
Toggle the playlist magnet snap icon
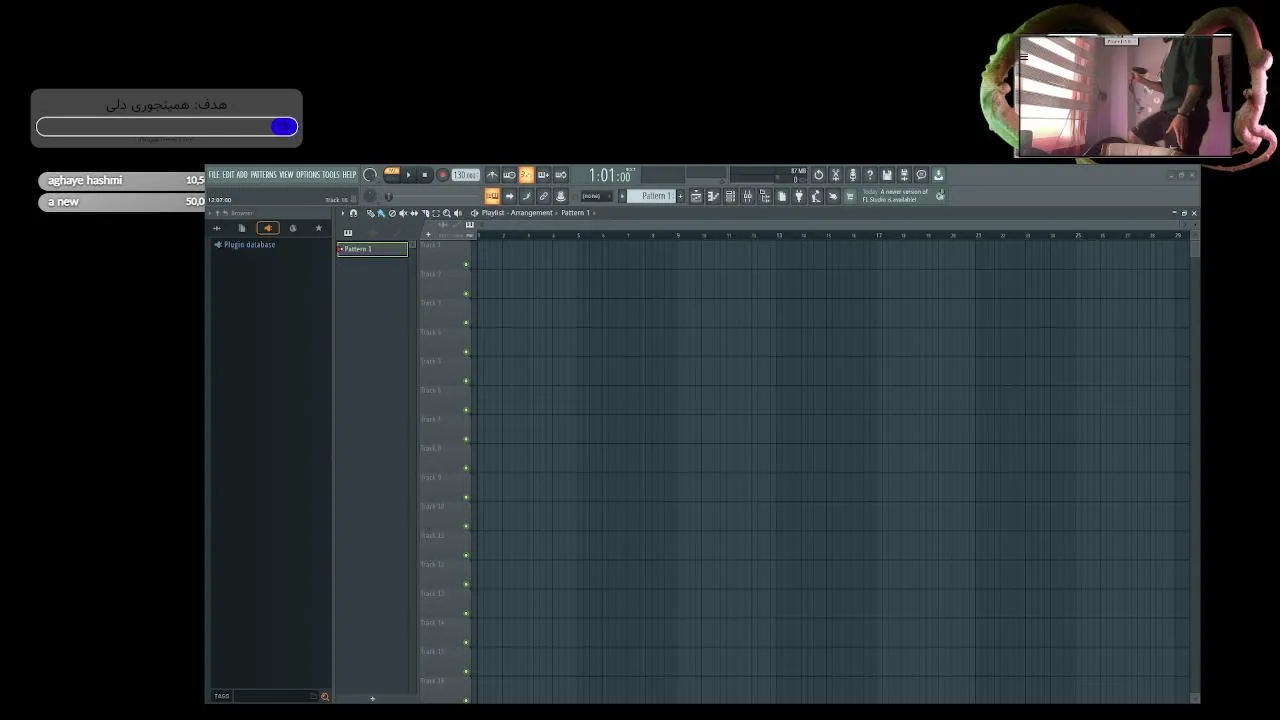tap(353, 213)
